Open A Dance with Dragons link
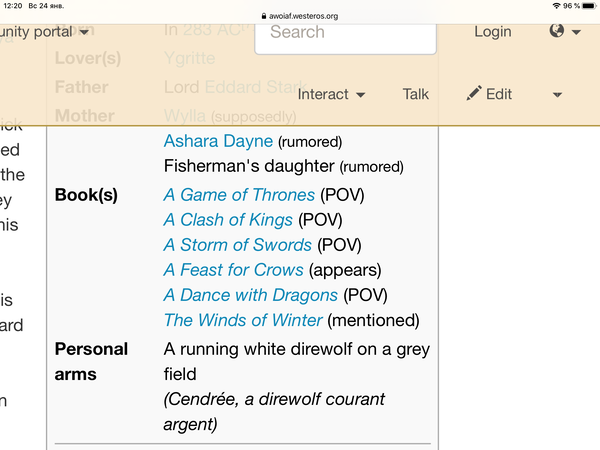This screenshot has width=600, height=450. coord(251,295)
